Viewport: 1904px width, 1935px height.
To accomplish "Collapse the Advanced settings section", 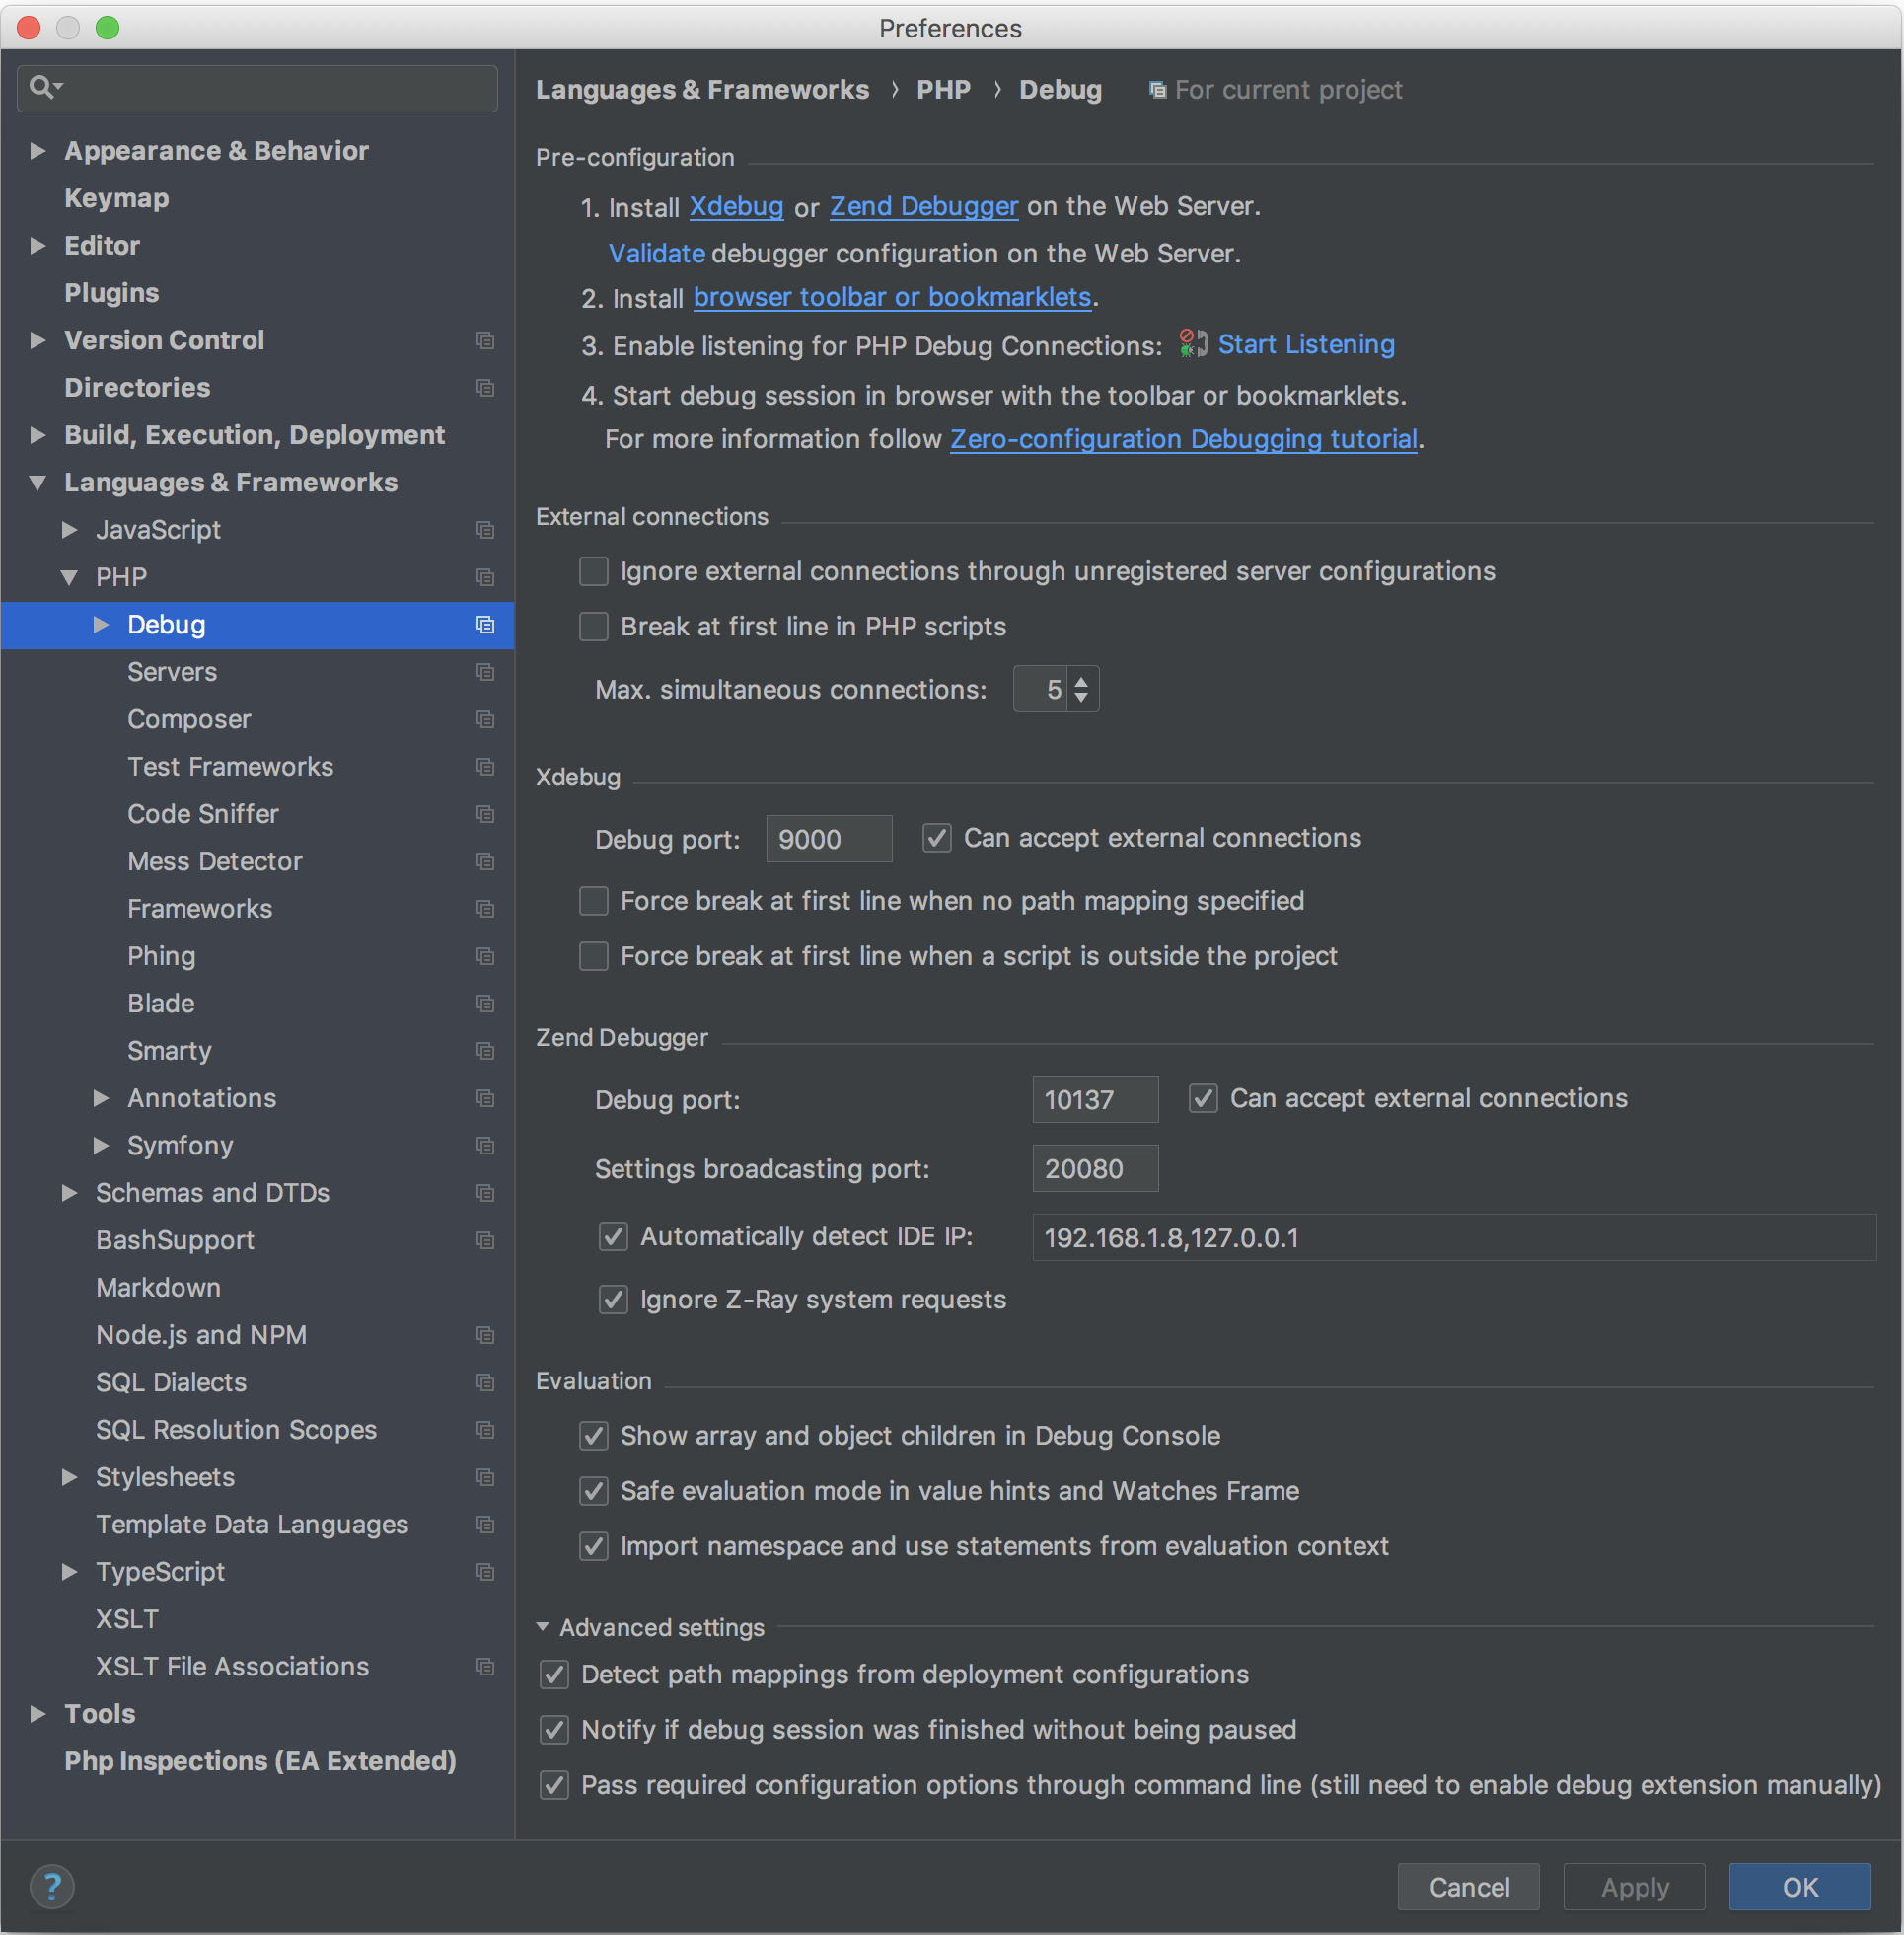I will pos(543,1628).
